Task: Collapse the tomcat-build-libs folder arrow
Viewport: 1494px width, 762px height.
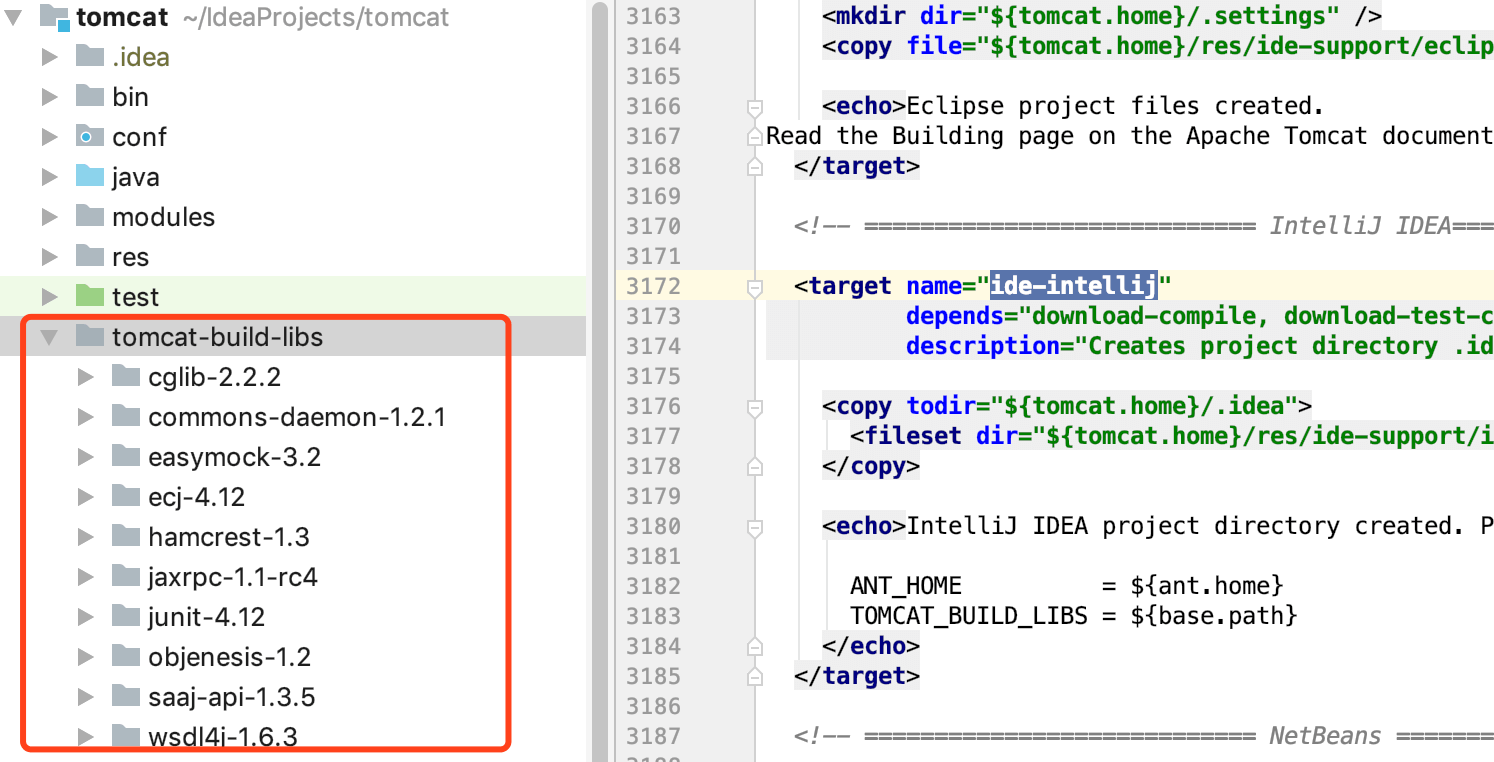Action: point(49,338)
